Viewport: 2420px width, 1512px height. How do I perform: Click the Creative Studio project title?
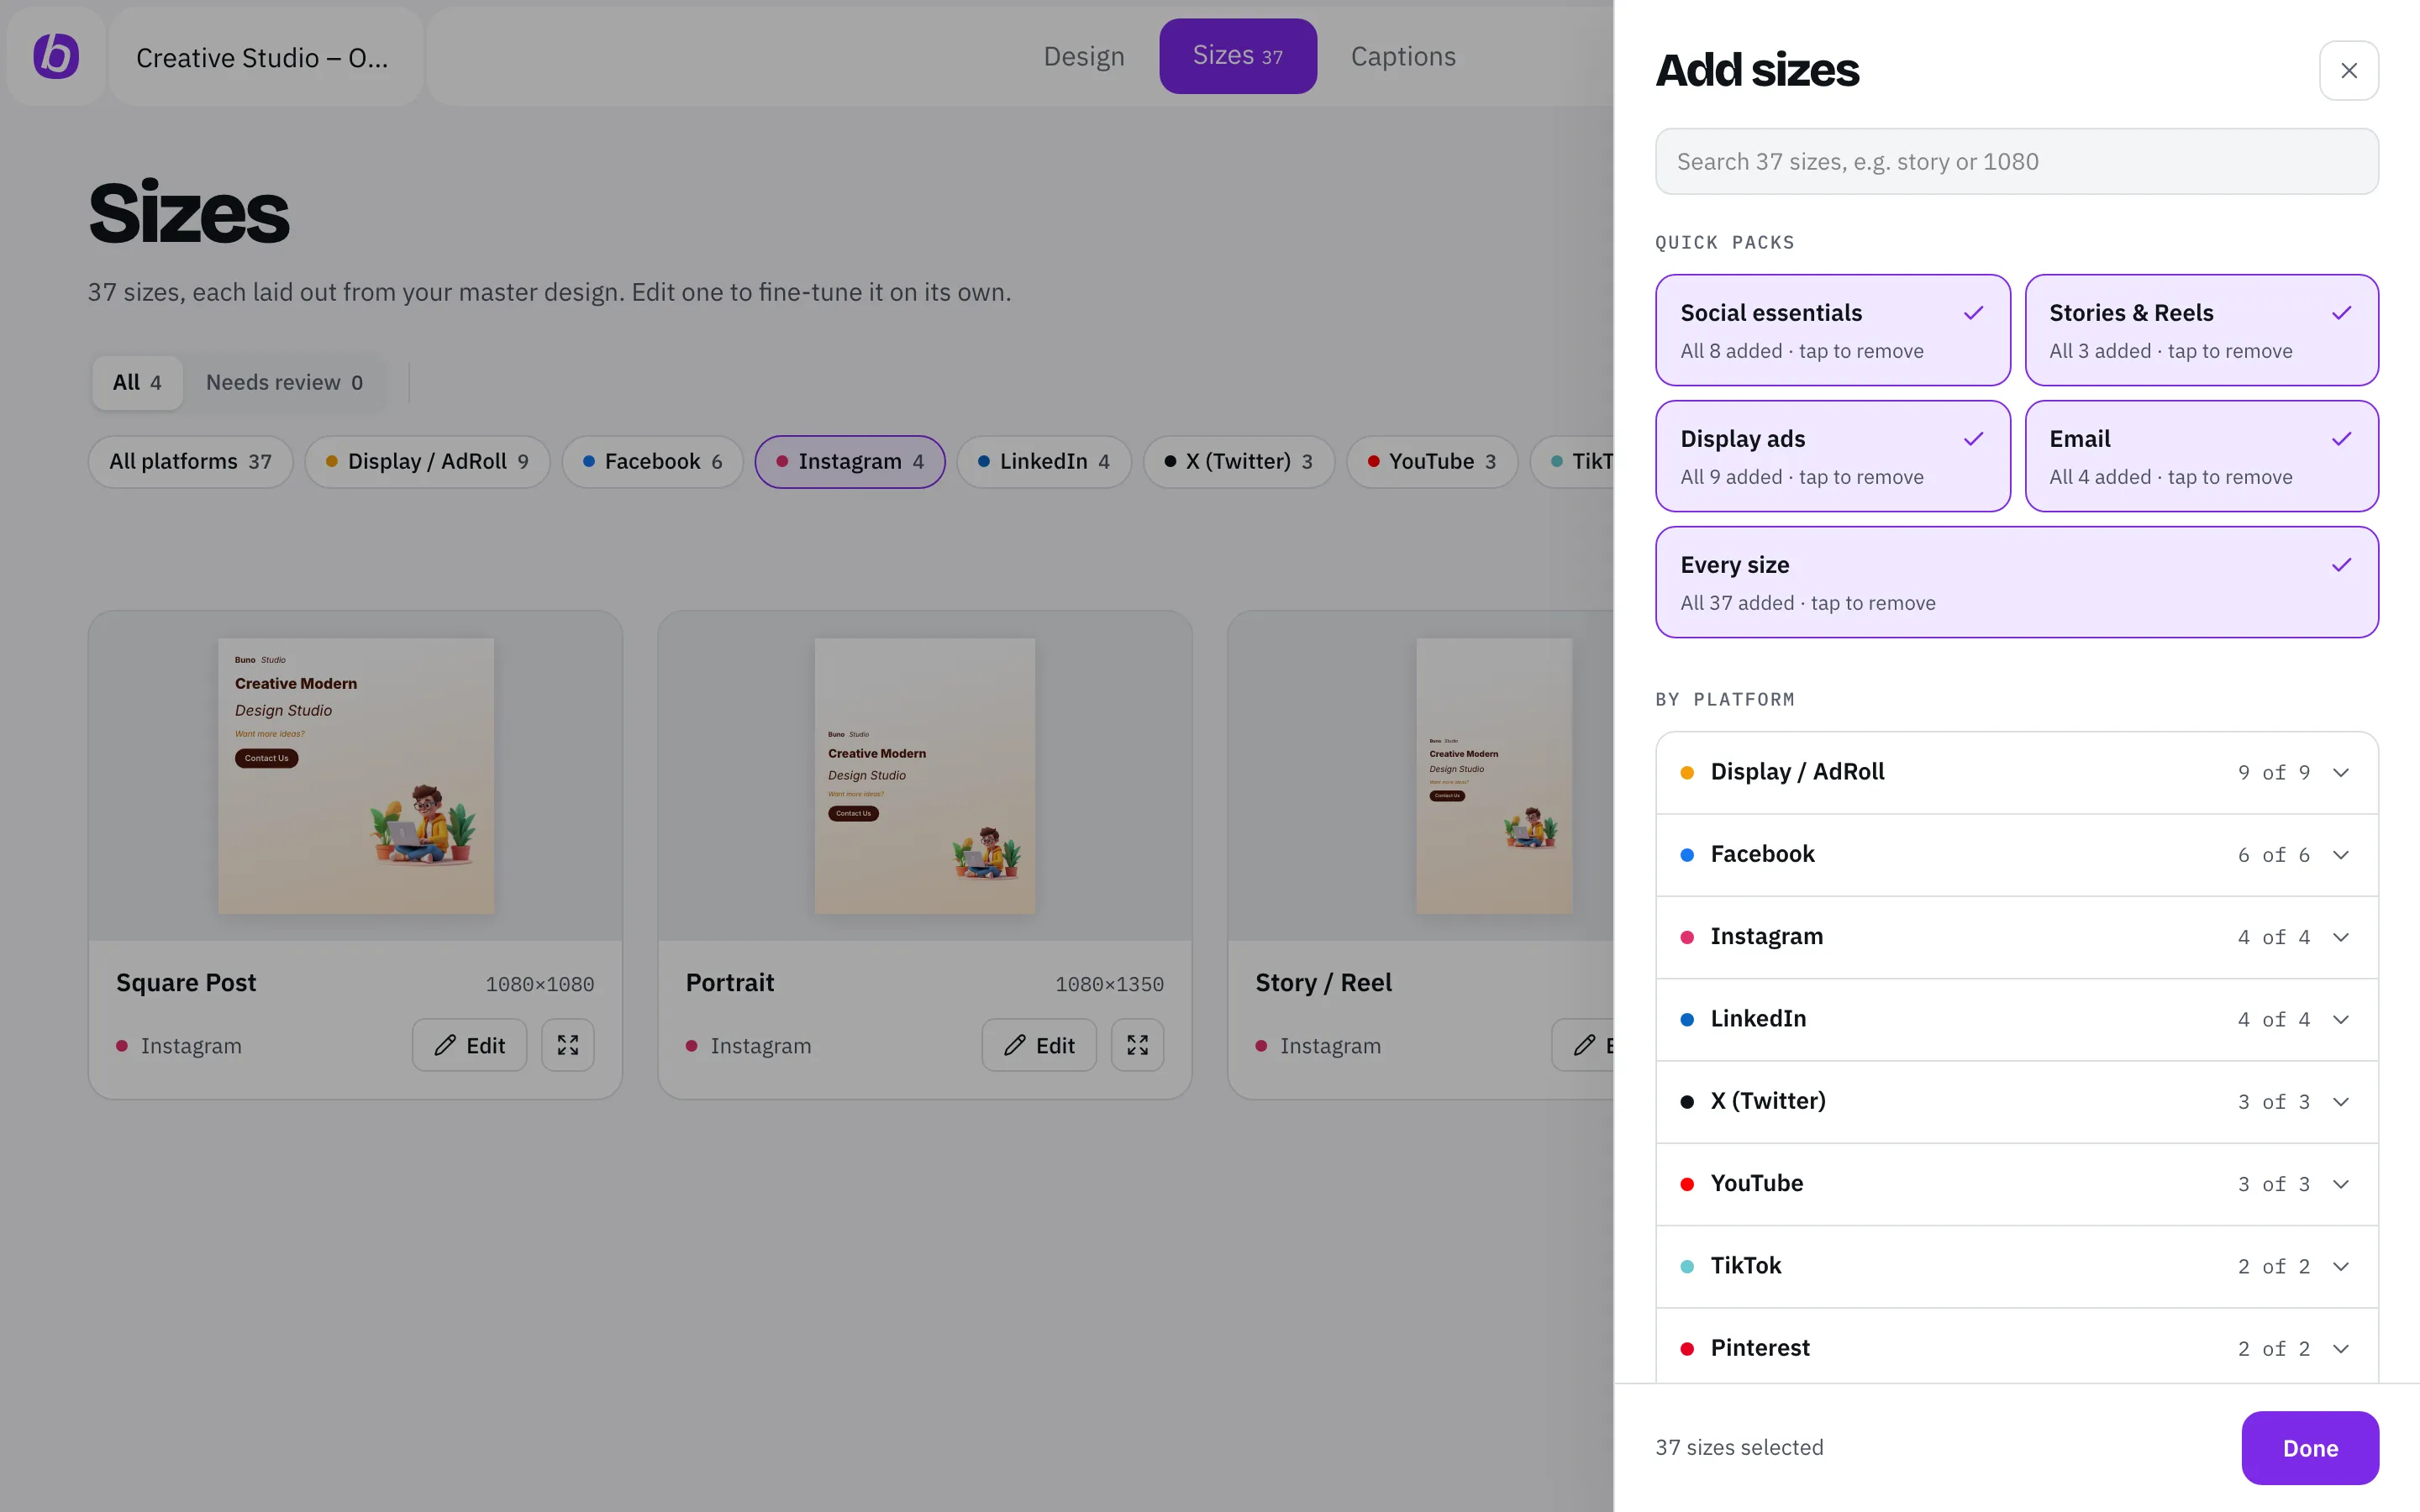(x=262, y=58)
